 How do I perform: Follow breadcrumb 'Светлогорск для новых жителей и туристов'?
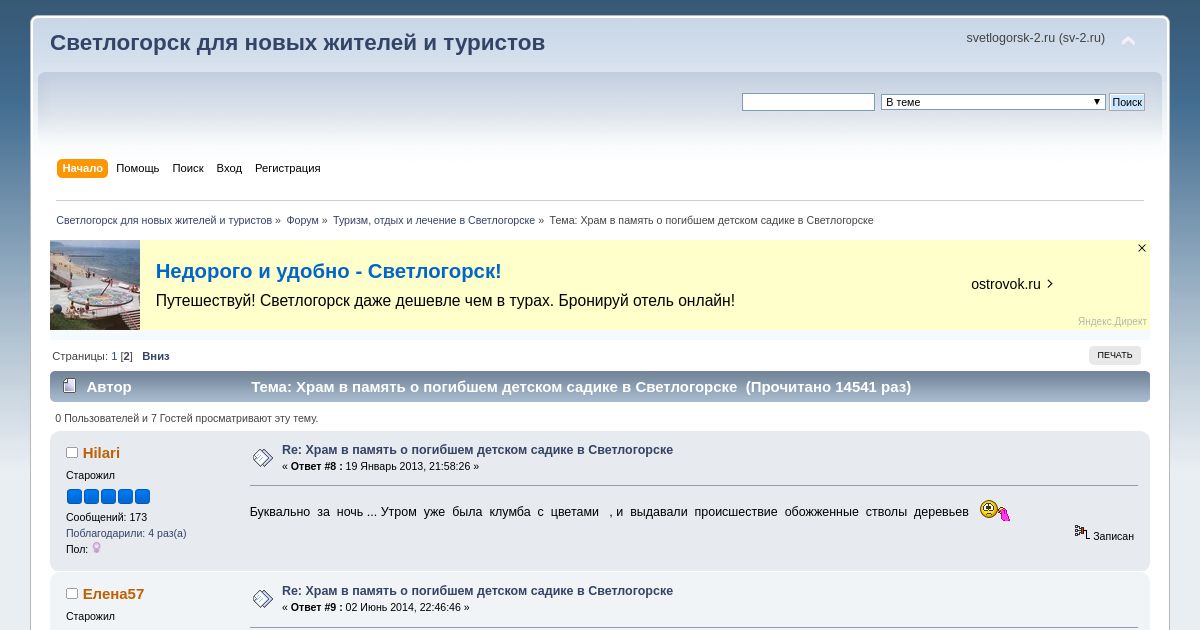(164, 220)
